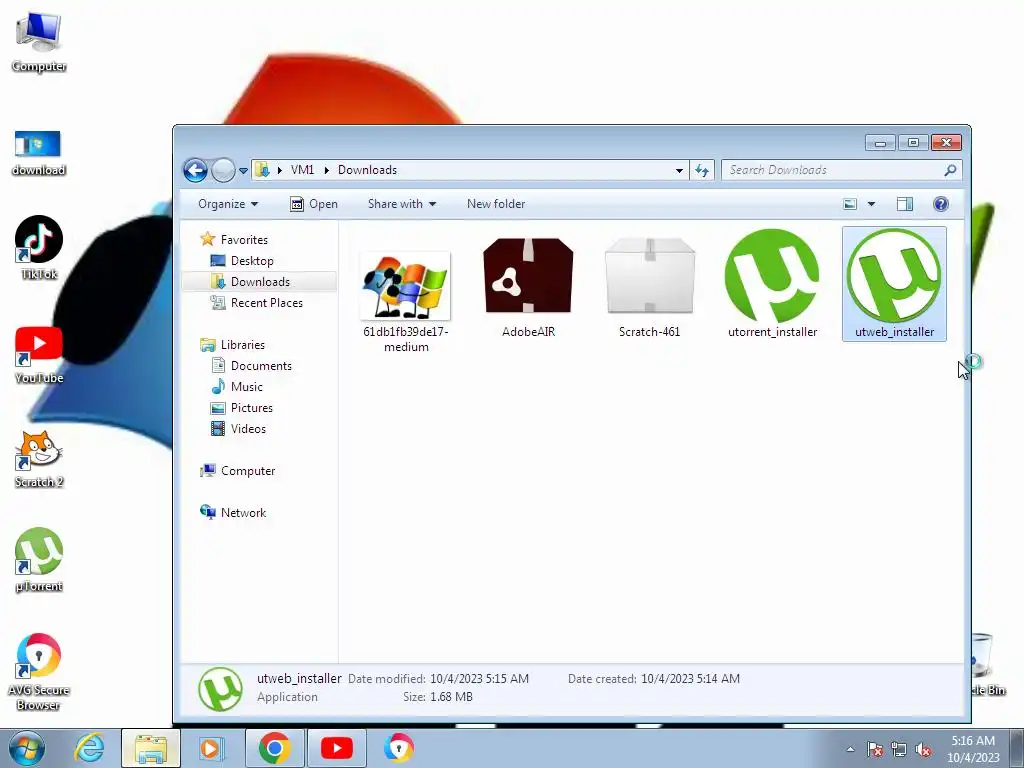This screenshot has height=768, width=1024.
Task: Click Open in the command bar
Action: pyautogui.click(x=313, y=204)
